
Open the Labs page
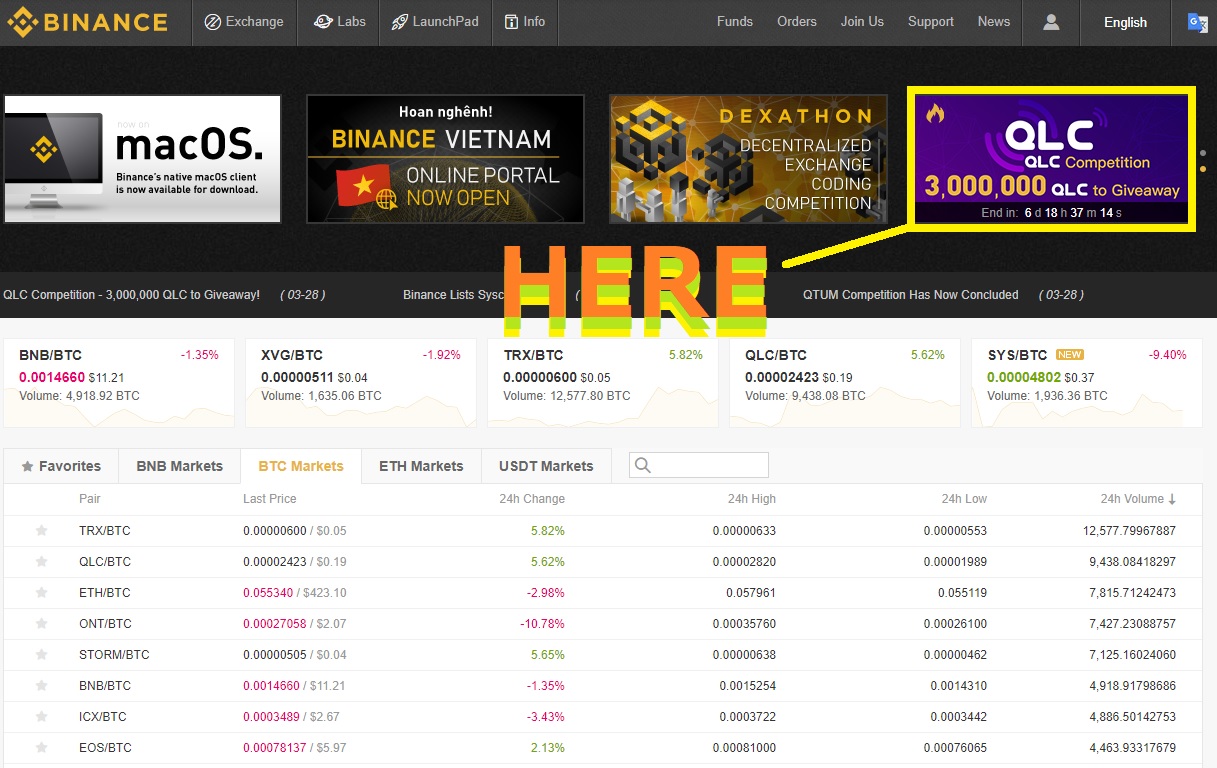339,22
